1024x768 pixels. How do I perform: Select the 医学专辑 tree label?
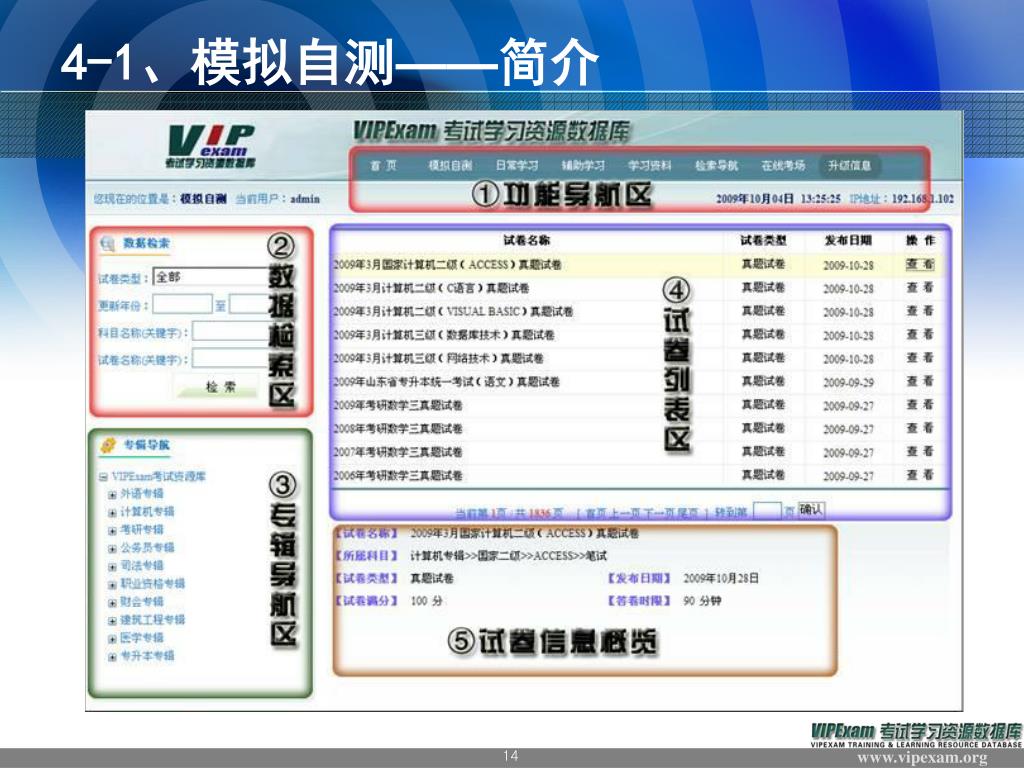142,637
